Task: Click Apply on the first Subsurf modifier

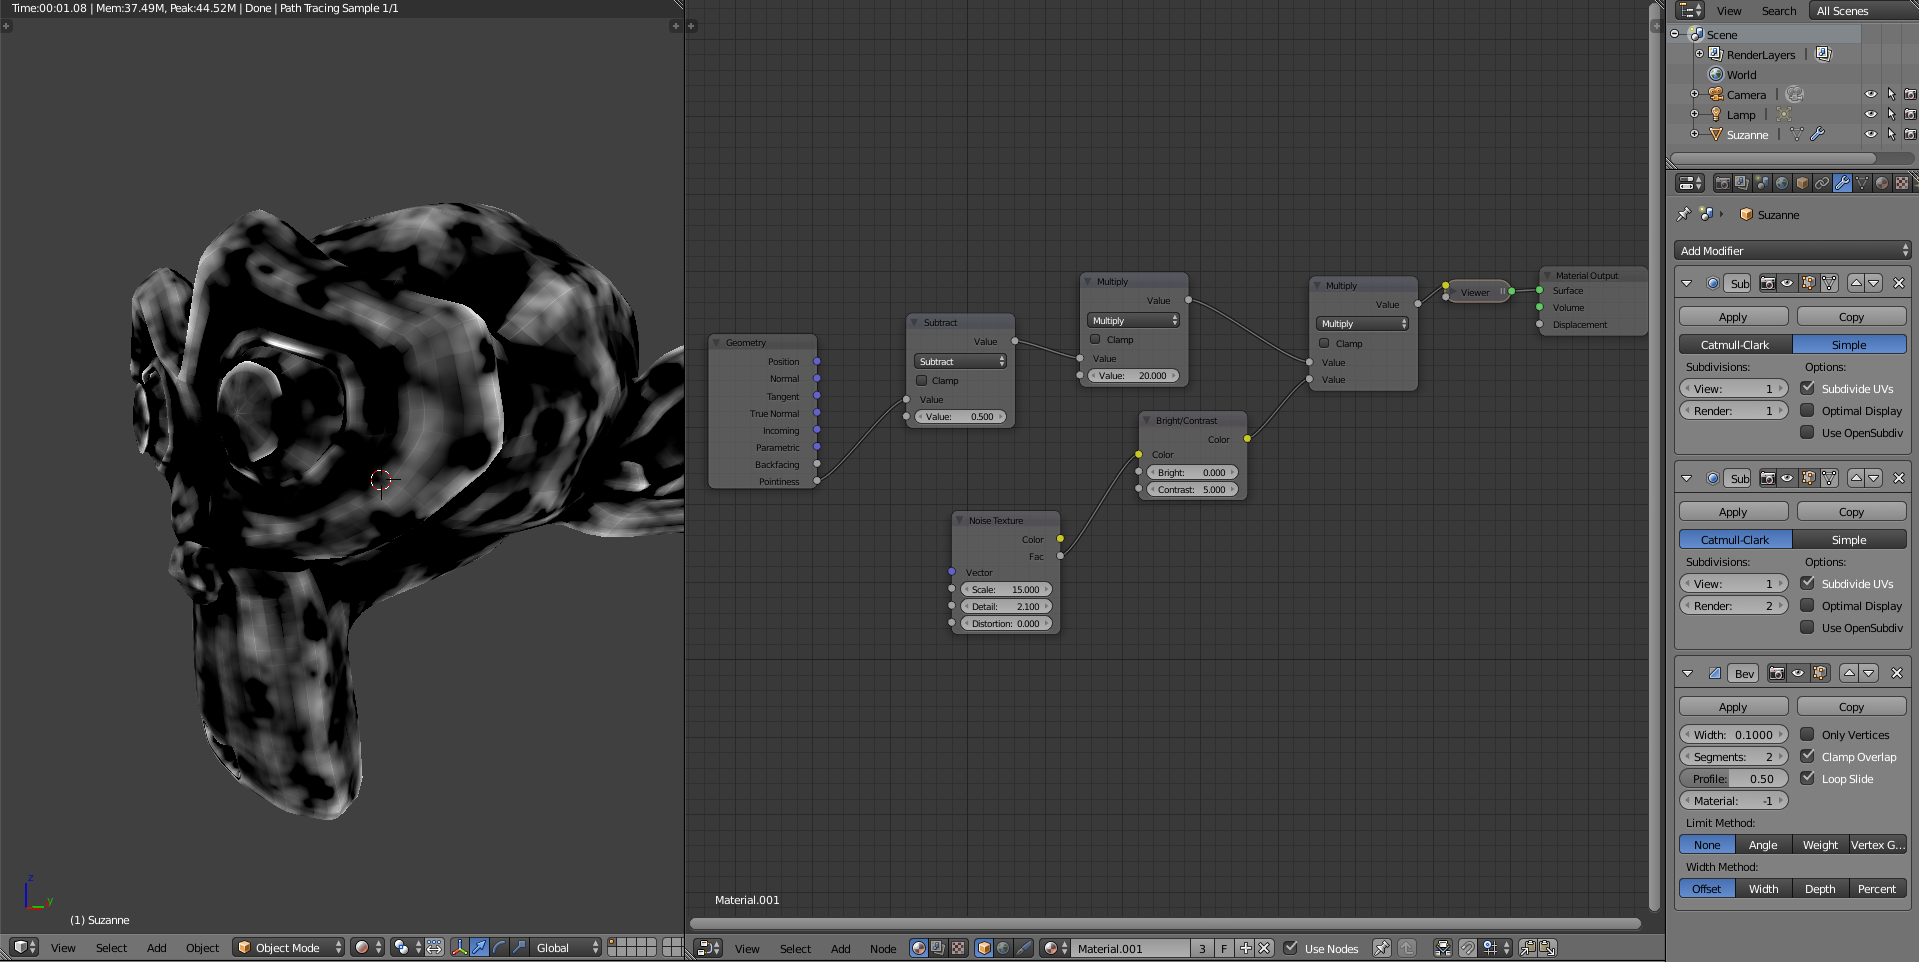Action: tap(1733, 316)
